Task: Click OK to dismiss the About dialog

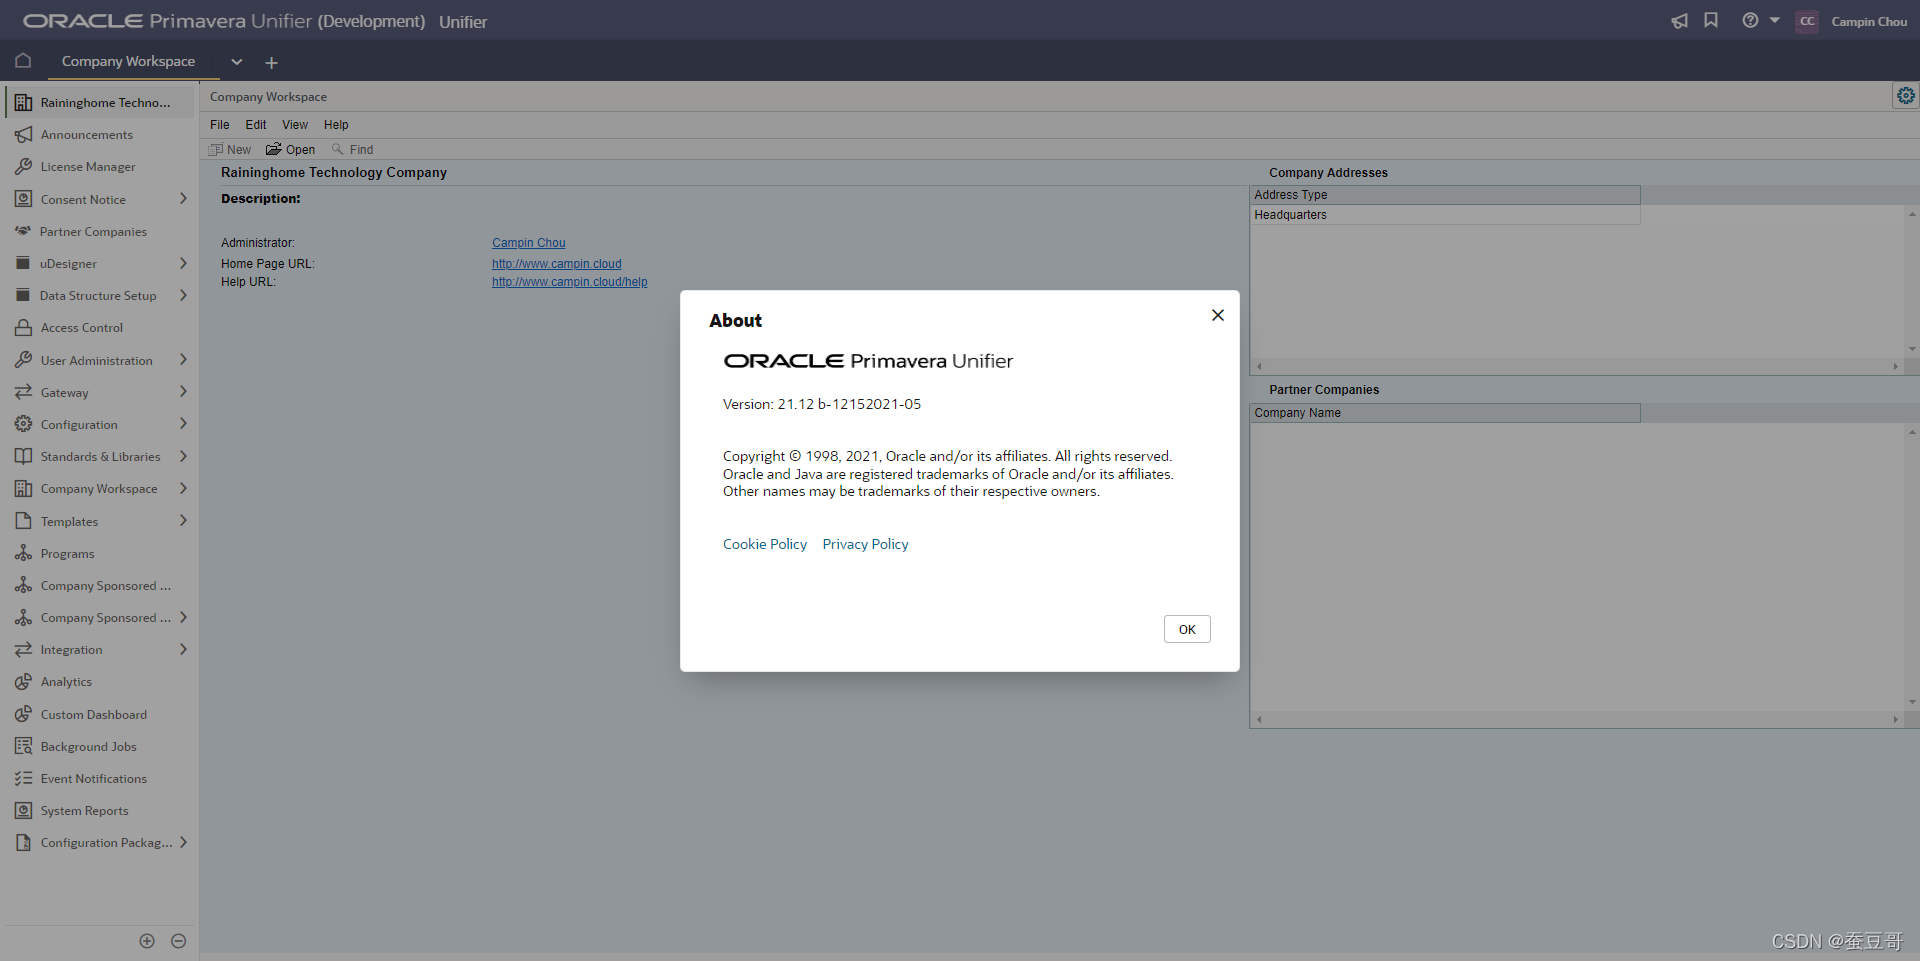Action: pos(1186,628)
